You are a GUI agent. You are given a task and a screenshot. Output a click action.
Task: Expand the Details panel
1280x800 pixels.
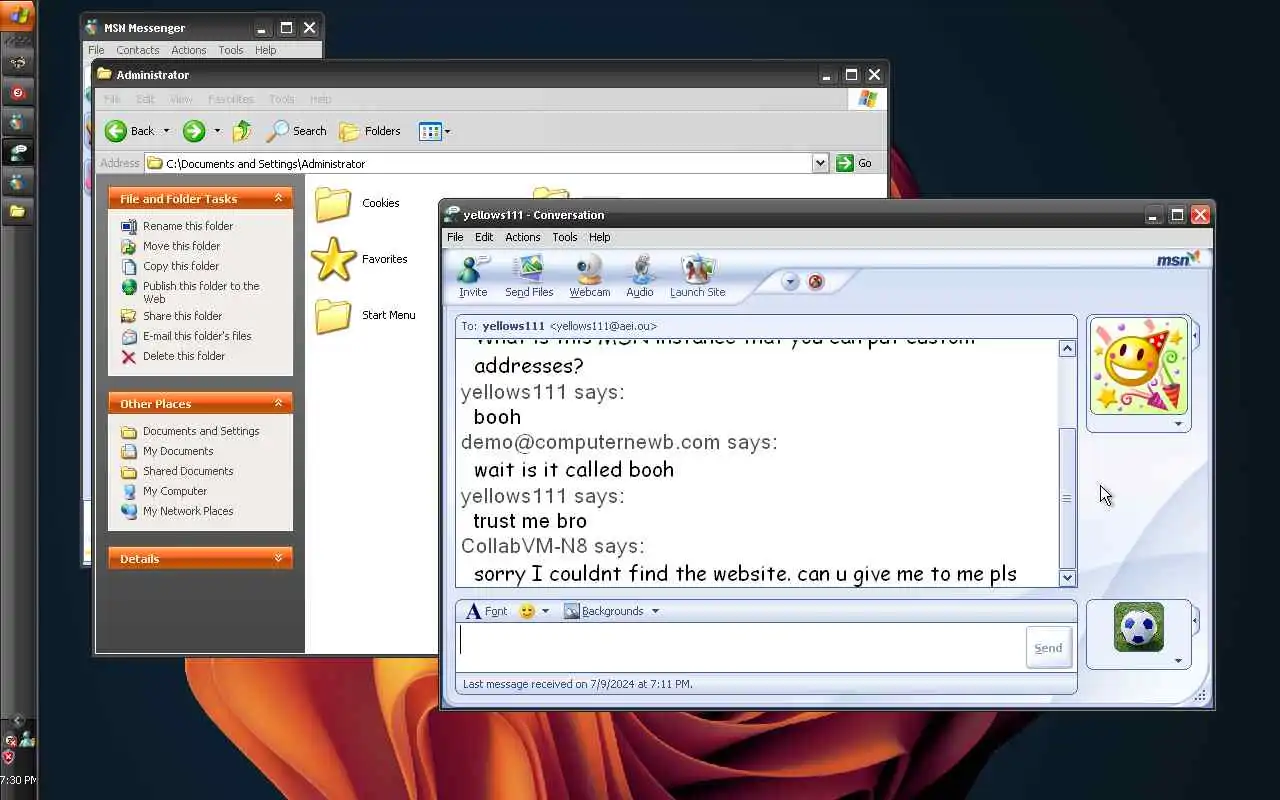pyautogui.click(x=278, y=558)
